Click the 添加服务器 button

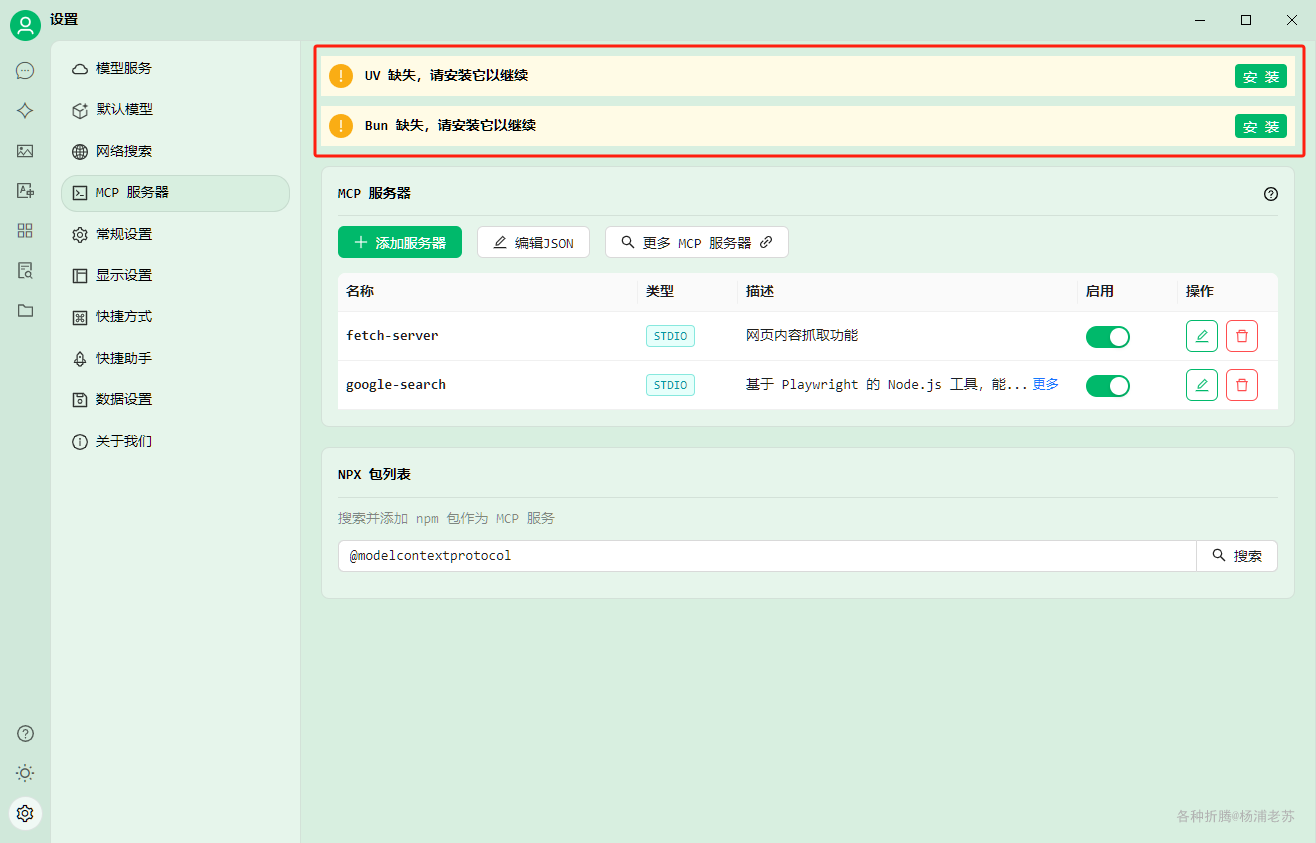pos(400,242)
